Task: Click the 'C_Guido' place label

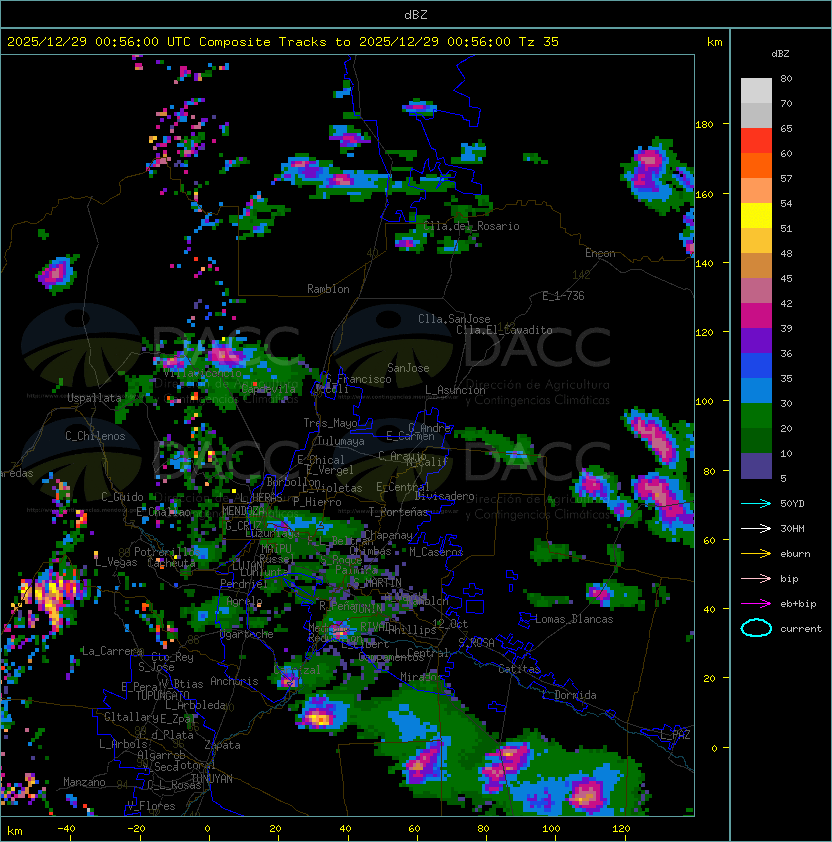Action: coord(122,497)
